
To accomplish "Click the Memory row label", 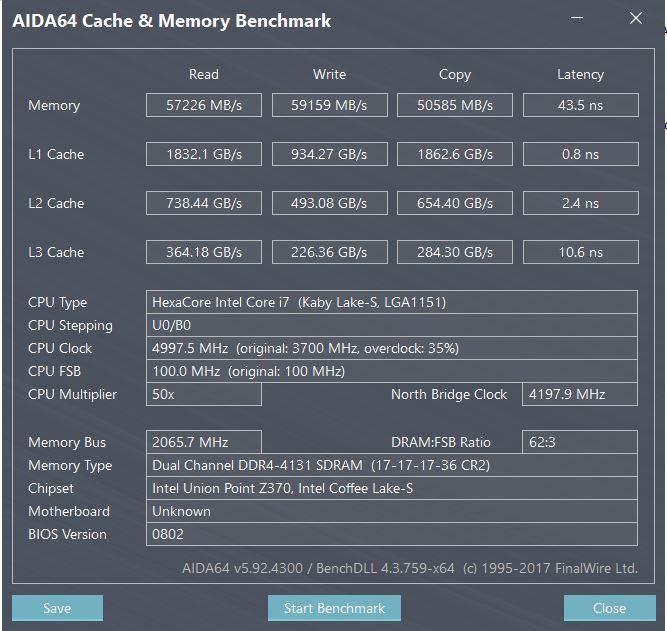I will (54, 106).
